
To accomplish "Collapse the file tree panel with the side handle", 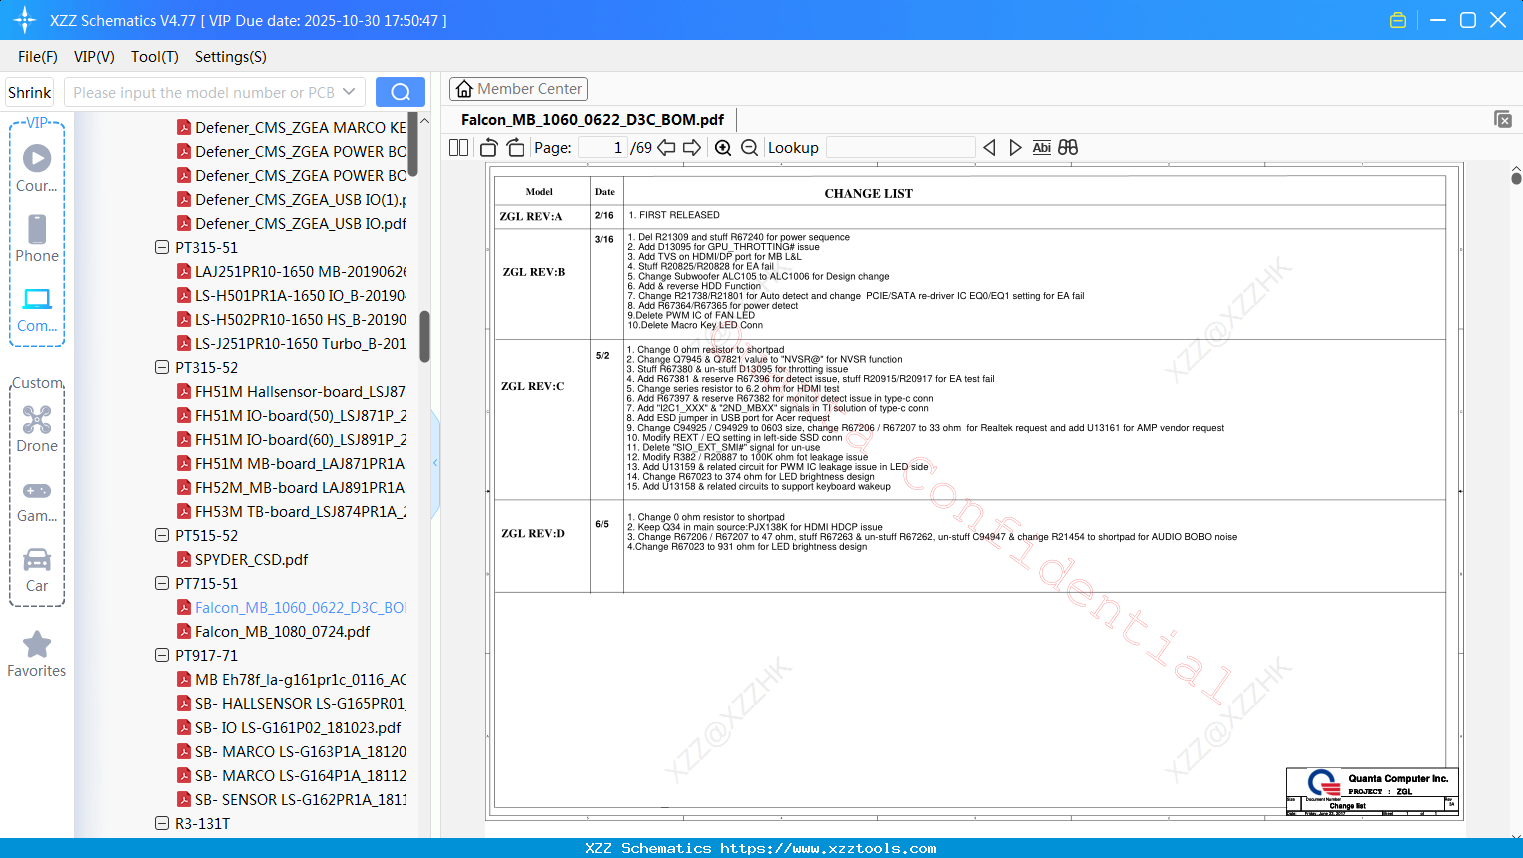I will tap(435, 463).
